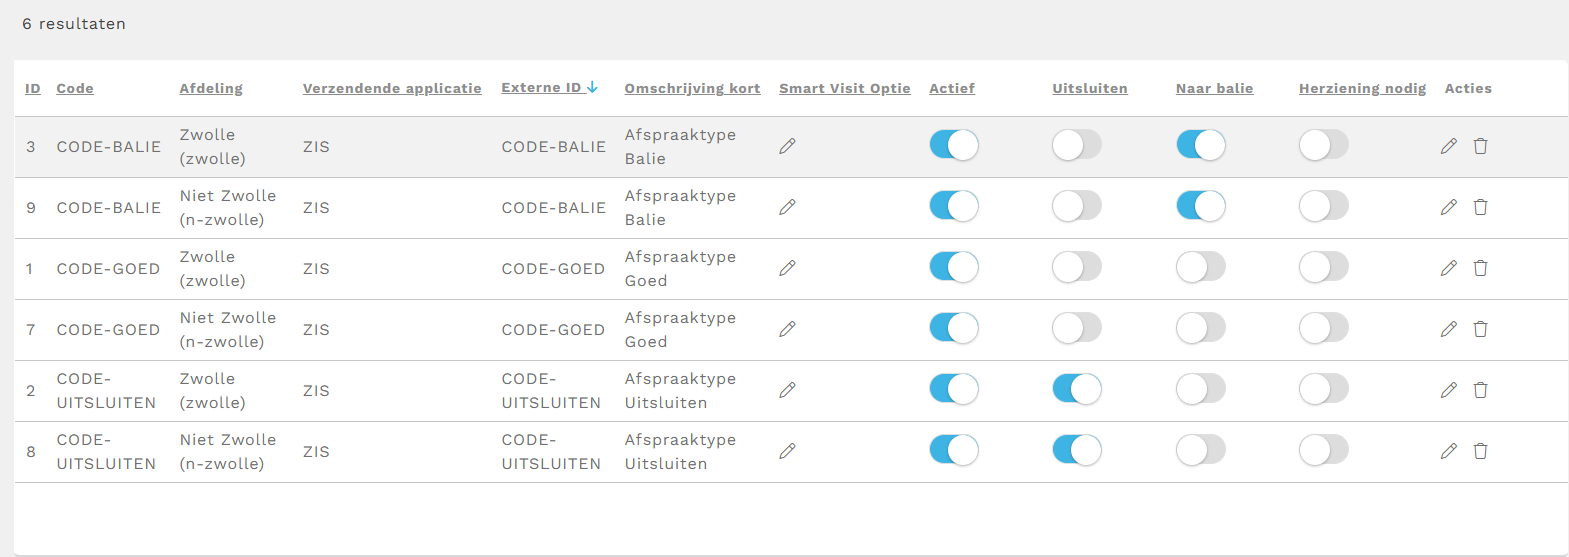This screenshot has width=1569, height=557.
Task: Delete the row with ID 8
Action: coord(1480,451)
